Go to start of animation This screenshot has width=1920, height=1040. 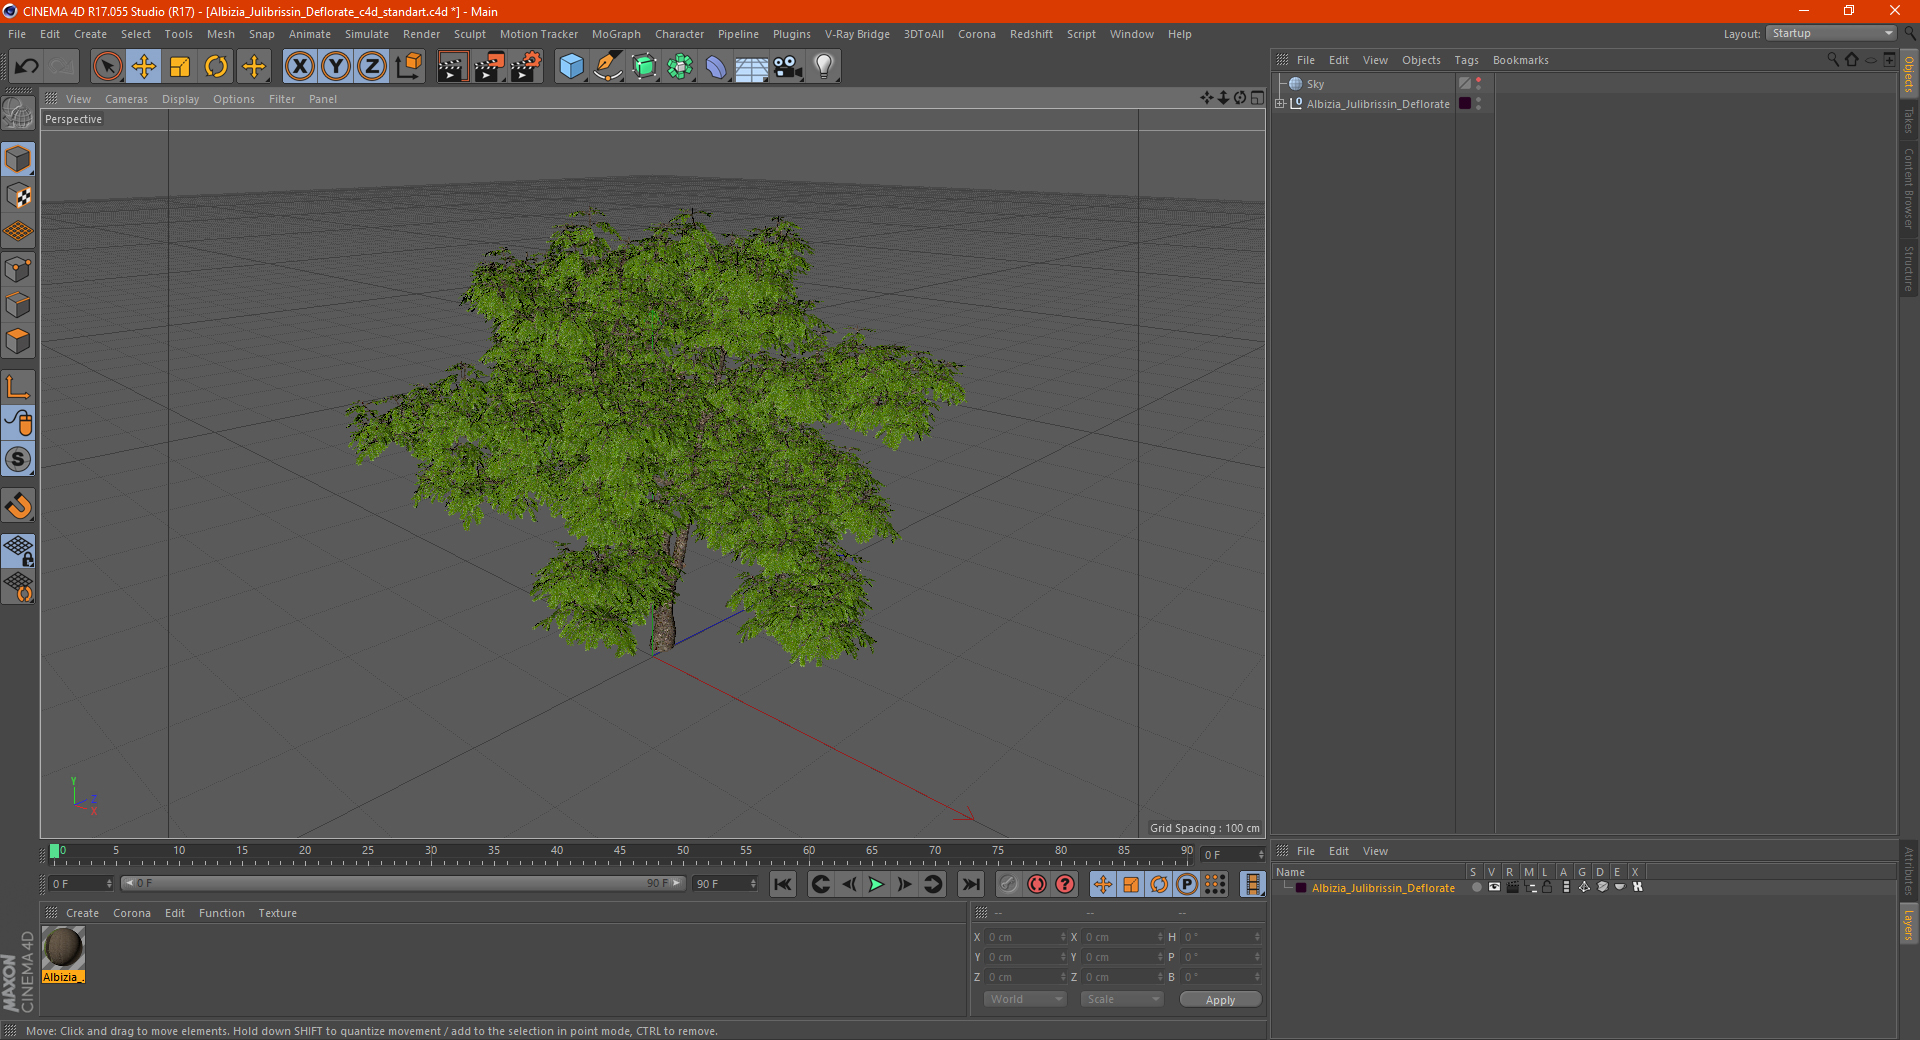click(x=783, y=884)
